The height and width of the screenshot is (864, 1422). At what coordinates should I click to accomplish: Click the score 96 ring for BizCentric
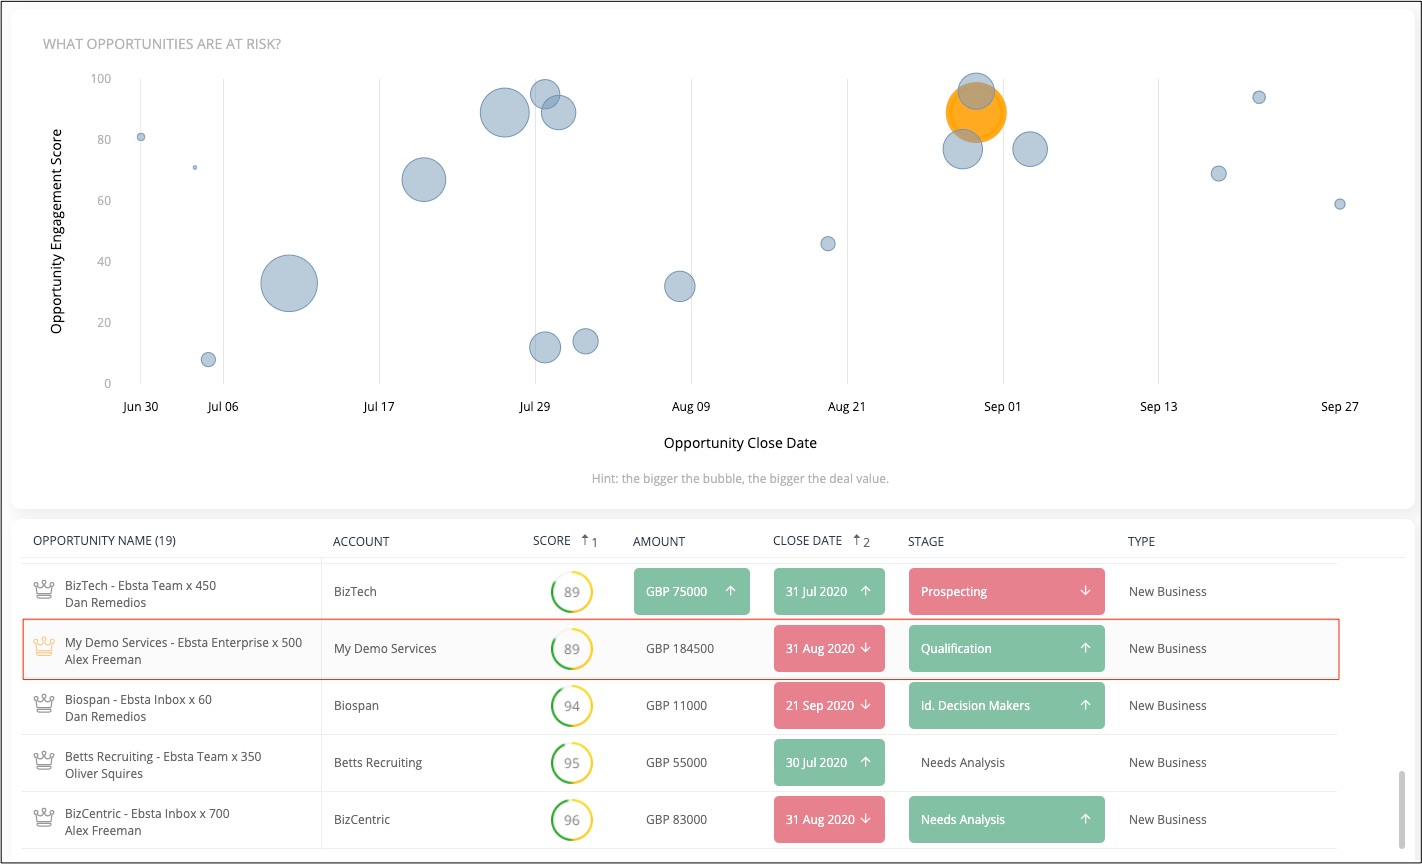click(572, 820)
